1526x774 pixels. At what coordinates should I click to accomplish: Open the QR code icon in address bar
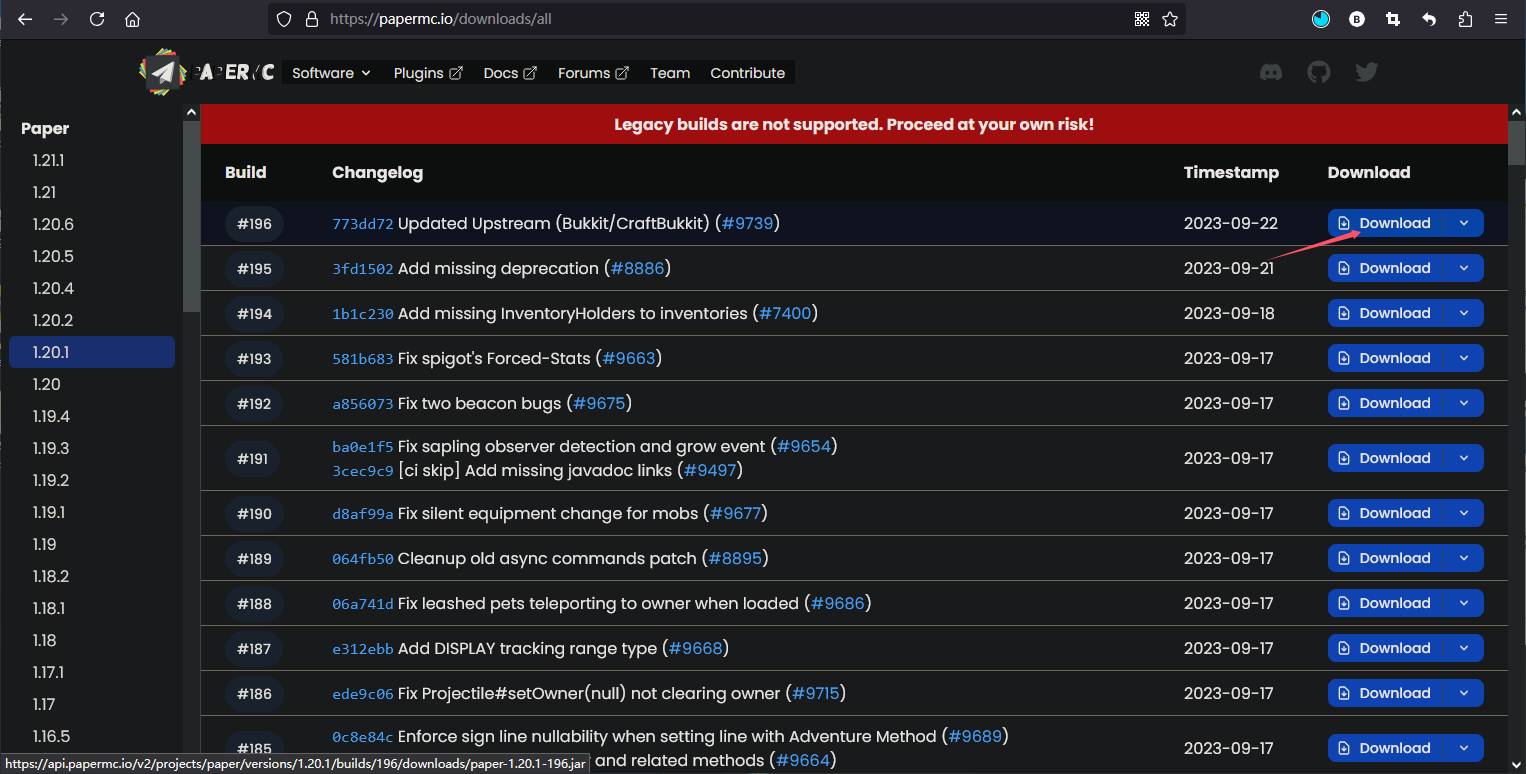(x=1142, y=19)
